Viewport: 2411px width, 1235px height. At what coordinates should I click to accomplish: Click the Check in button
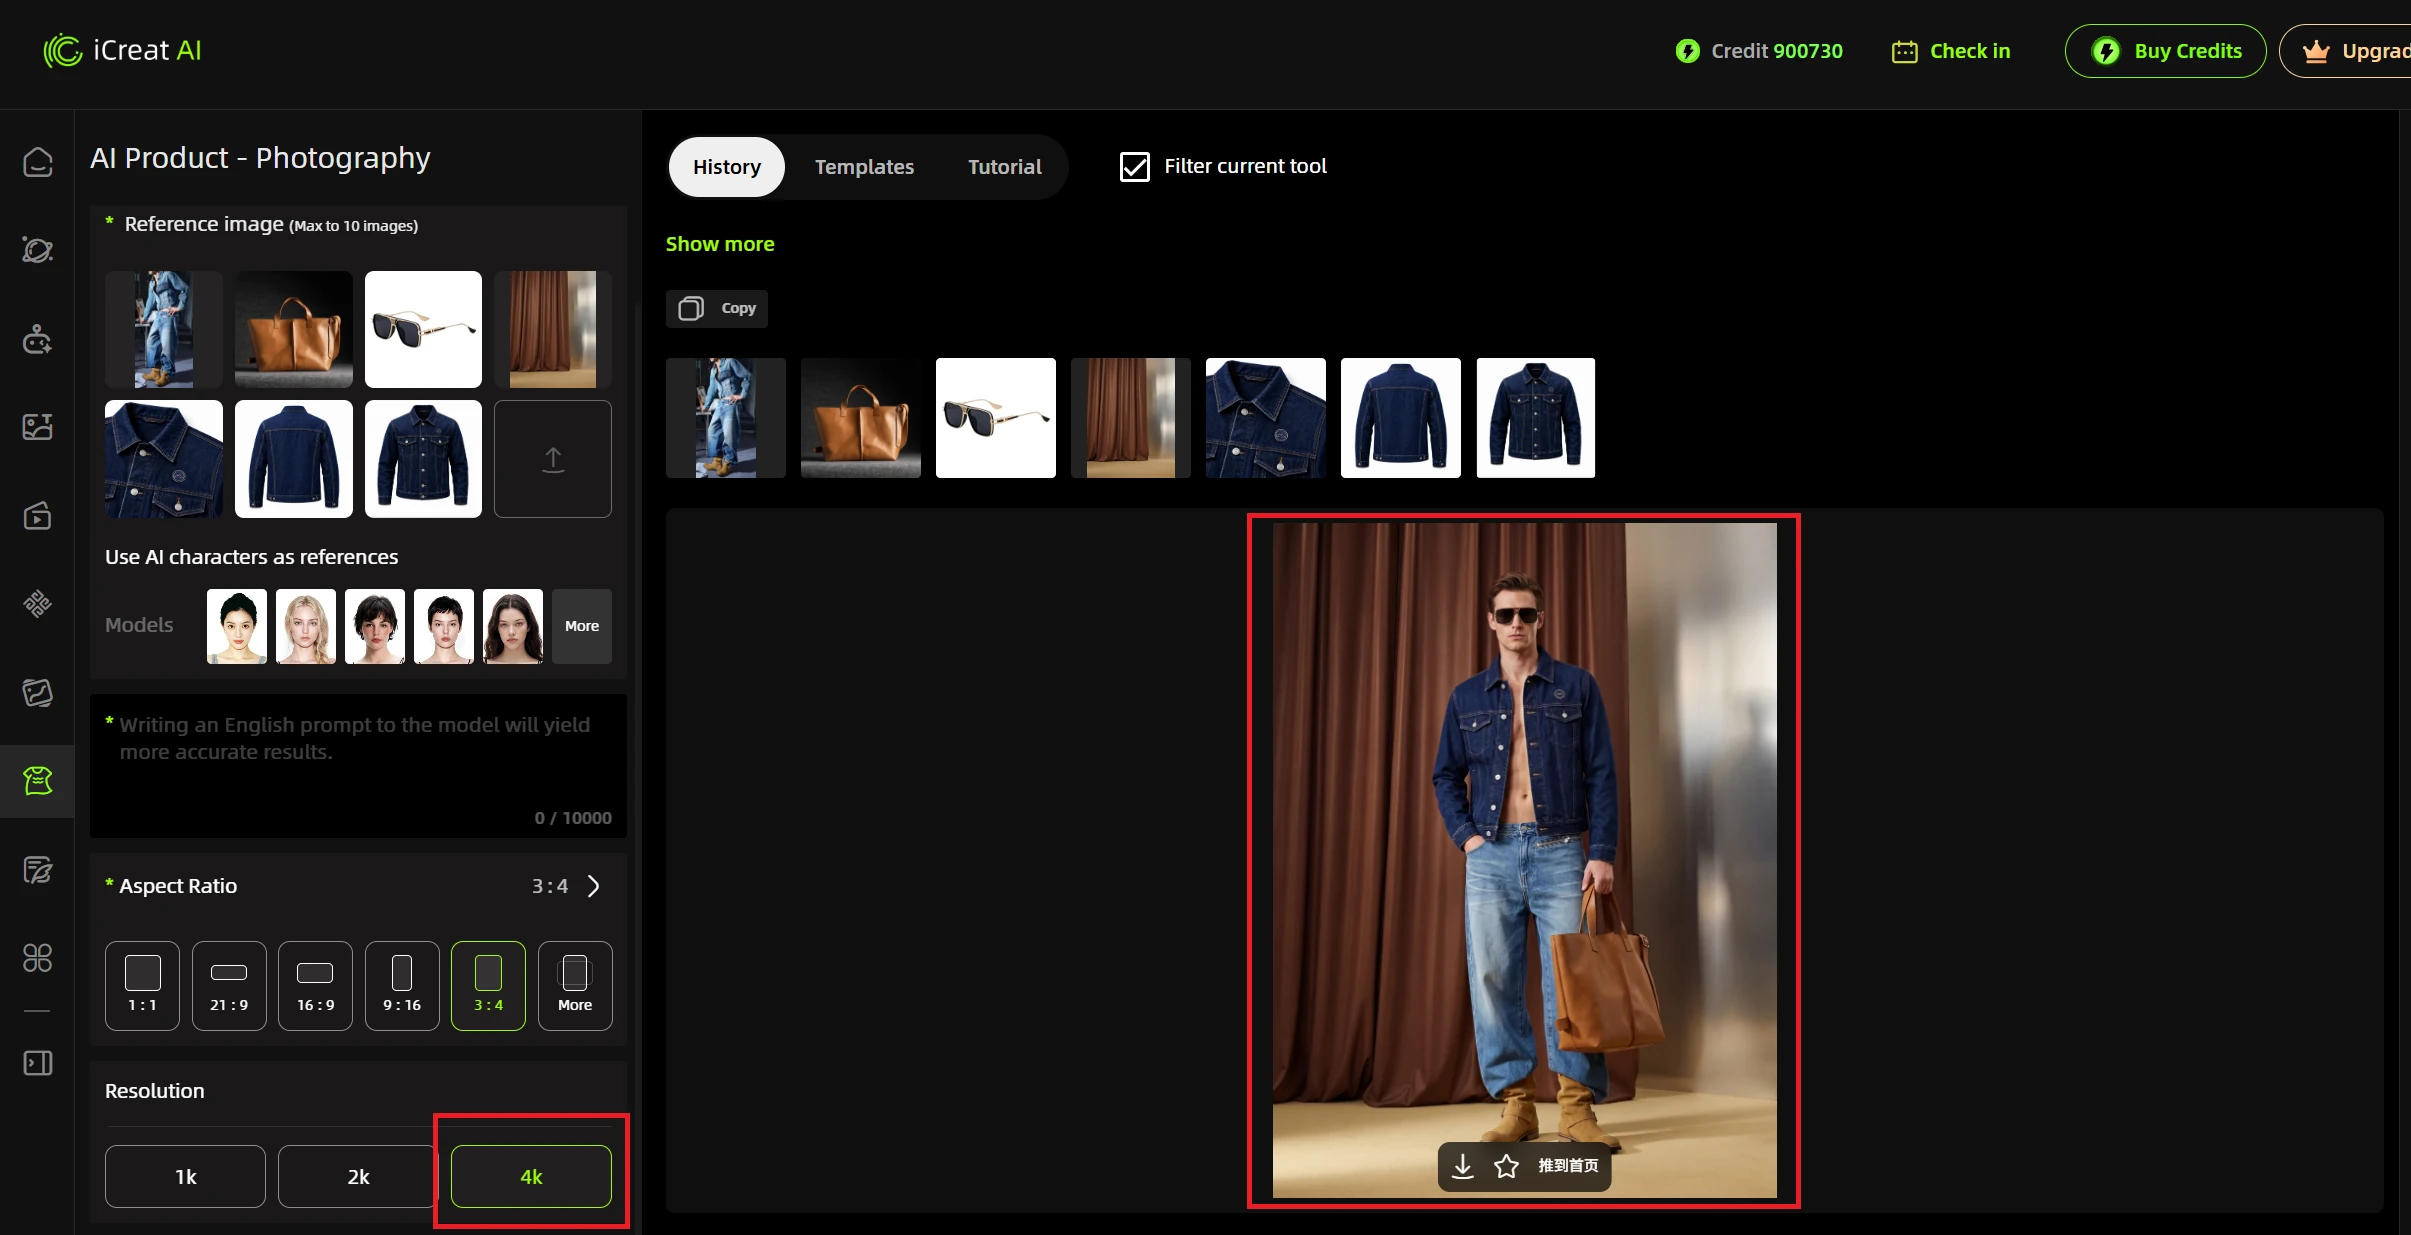pos(1950,51)
